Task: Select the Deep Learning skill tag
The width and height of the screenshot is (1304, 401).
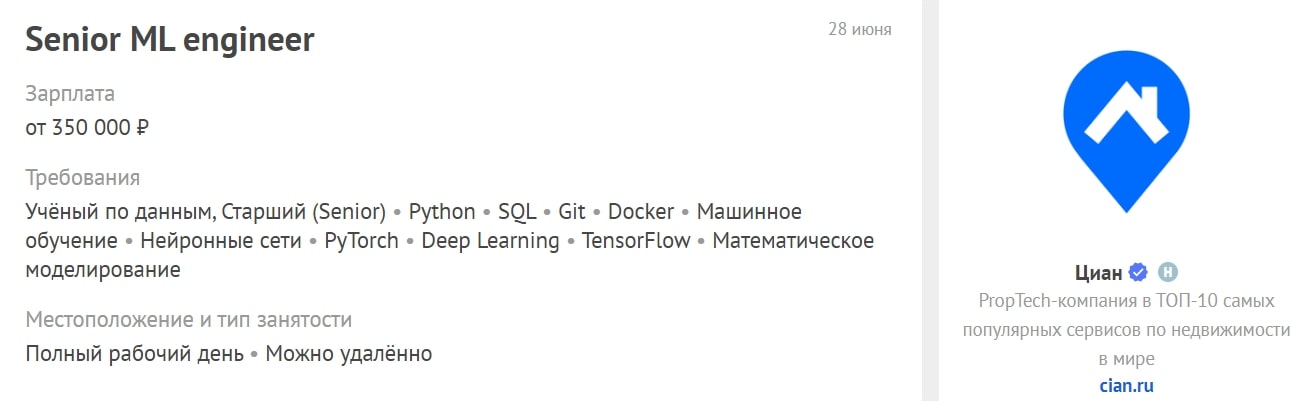Action: (490, 241)
